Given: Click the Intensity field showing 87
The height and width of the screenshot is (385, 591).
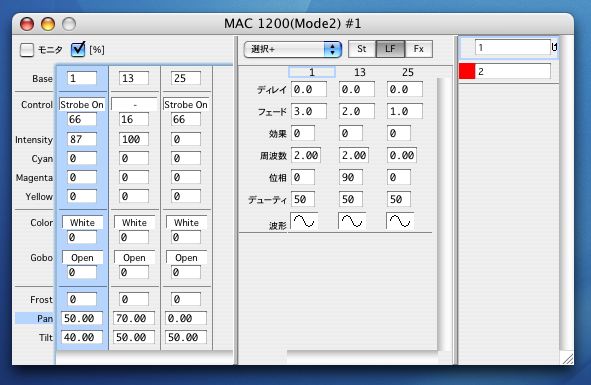Looking at the screenshot, I should (82, 139).
